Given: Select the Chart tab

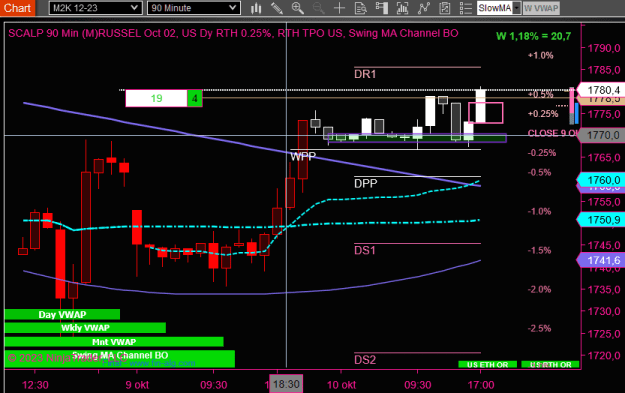Looking at the screenshot, I should (x=17, y=8).
